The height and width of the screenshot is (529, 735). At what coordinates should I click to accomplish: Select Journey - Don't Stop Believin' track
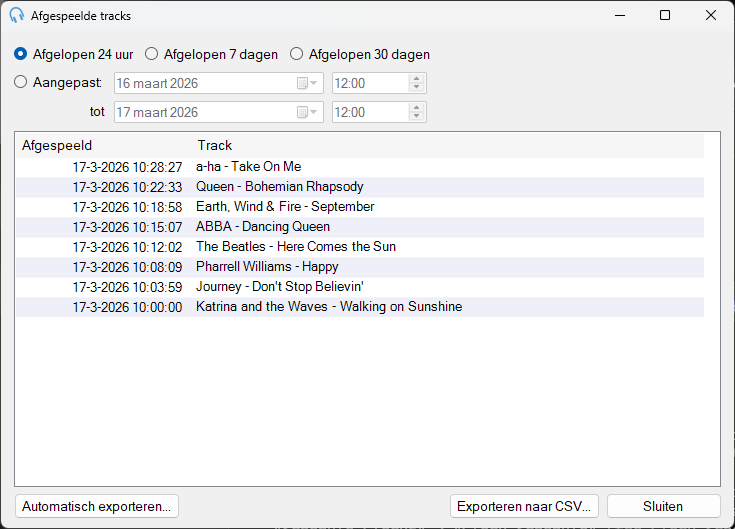360,287
